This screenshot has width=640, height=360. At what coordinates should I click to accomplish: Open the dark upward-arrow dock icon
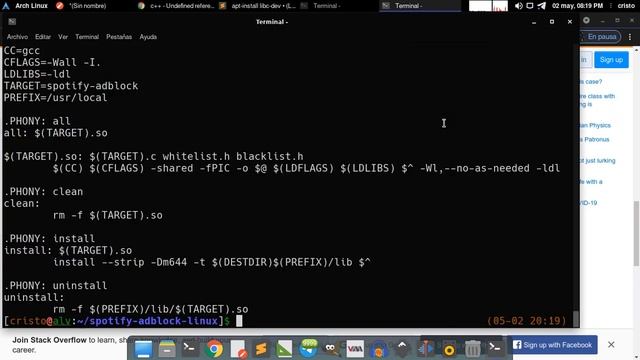402,348
